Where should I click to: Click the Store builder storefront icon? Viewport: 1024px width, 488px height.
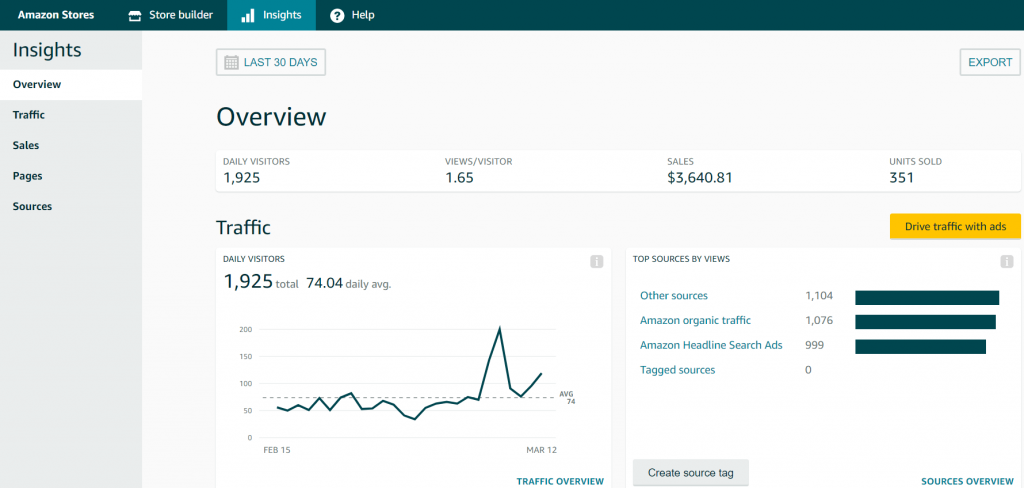click(135, 15)
